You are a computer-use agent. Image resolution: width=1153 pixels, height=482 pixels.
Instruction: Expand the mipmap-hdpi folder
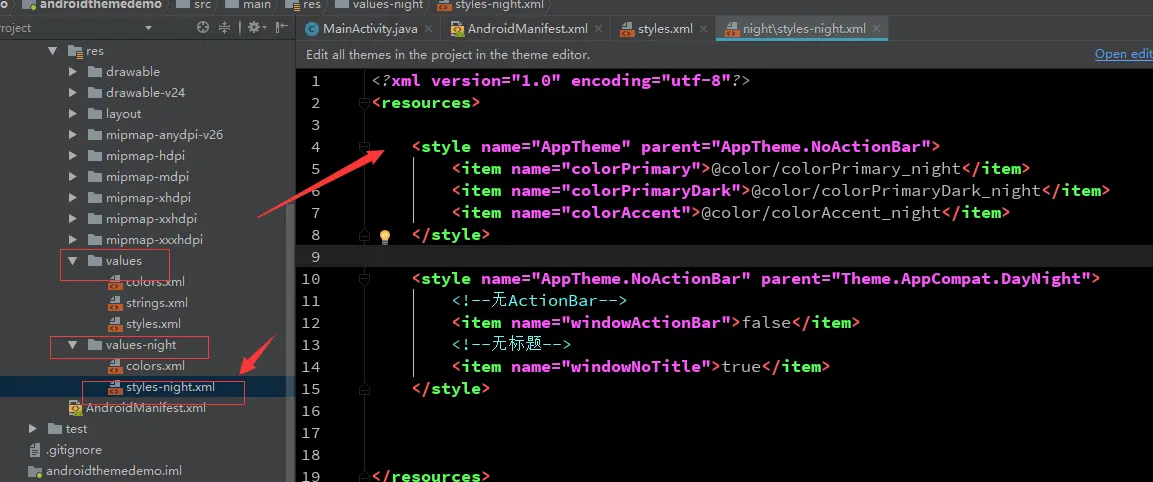[x=73, y=156]
